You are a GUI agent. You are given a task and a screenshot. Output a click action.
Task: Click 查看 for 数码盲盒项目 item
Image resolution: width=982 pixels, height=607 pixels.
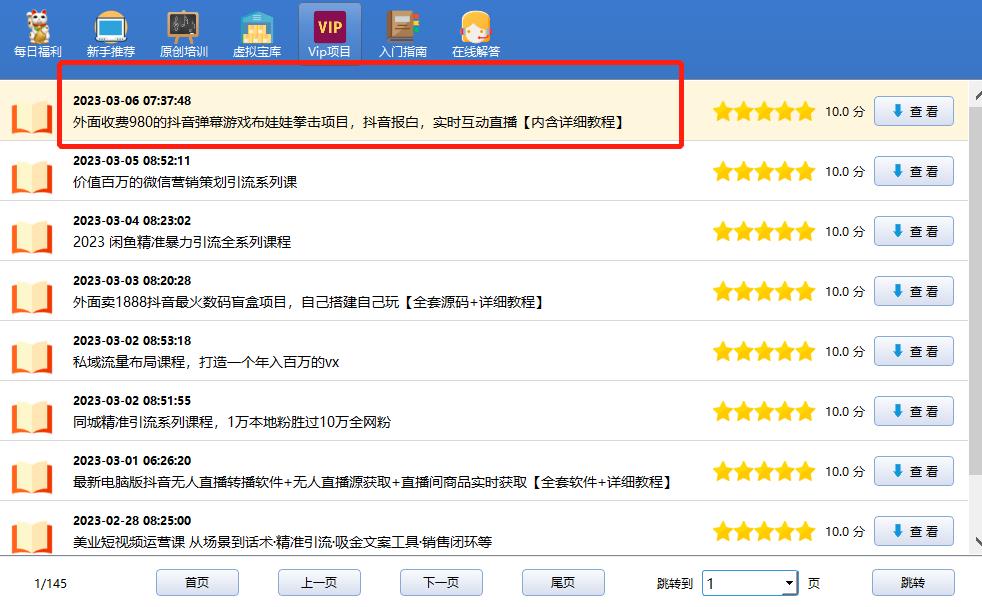tap(914, 291)
